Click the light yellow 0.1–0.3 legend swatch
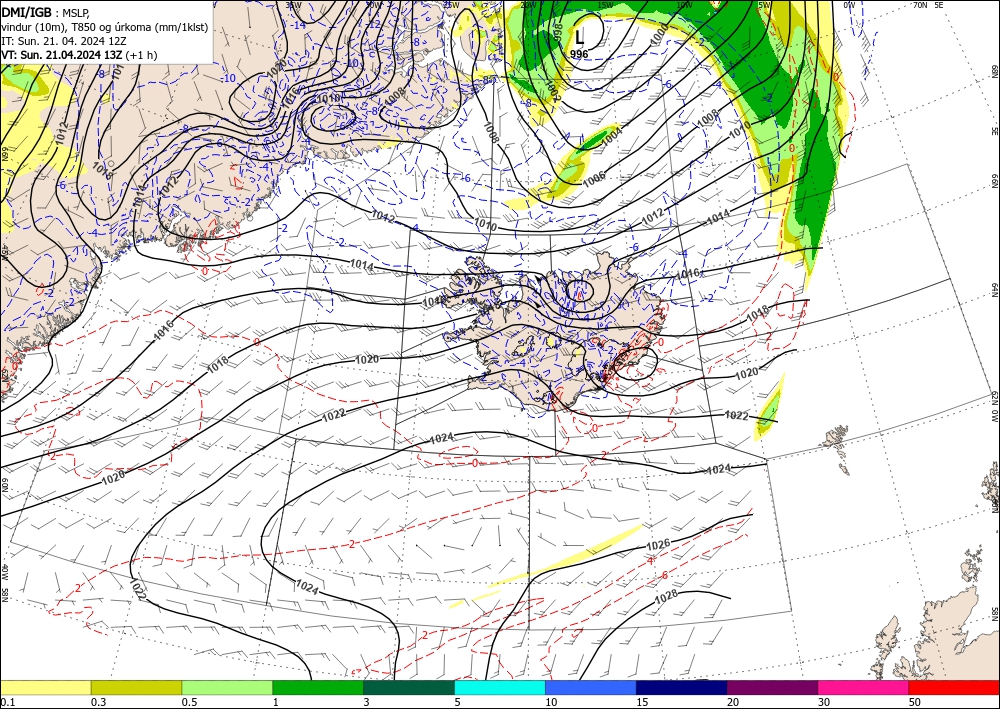This screenshot has height=709, width=1000. click(x=45, y=687)
